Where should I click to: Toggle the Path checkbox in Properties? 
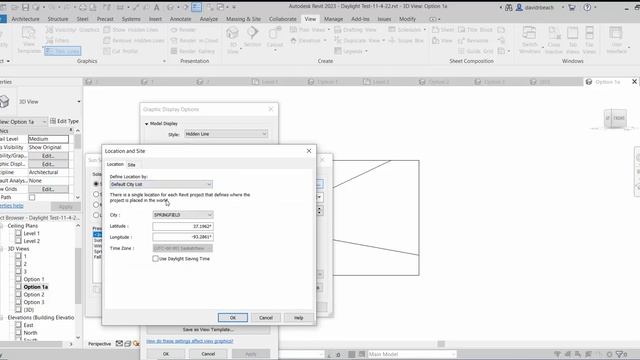32,198
